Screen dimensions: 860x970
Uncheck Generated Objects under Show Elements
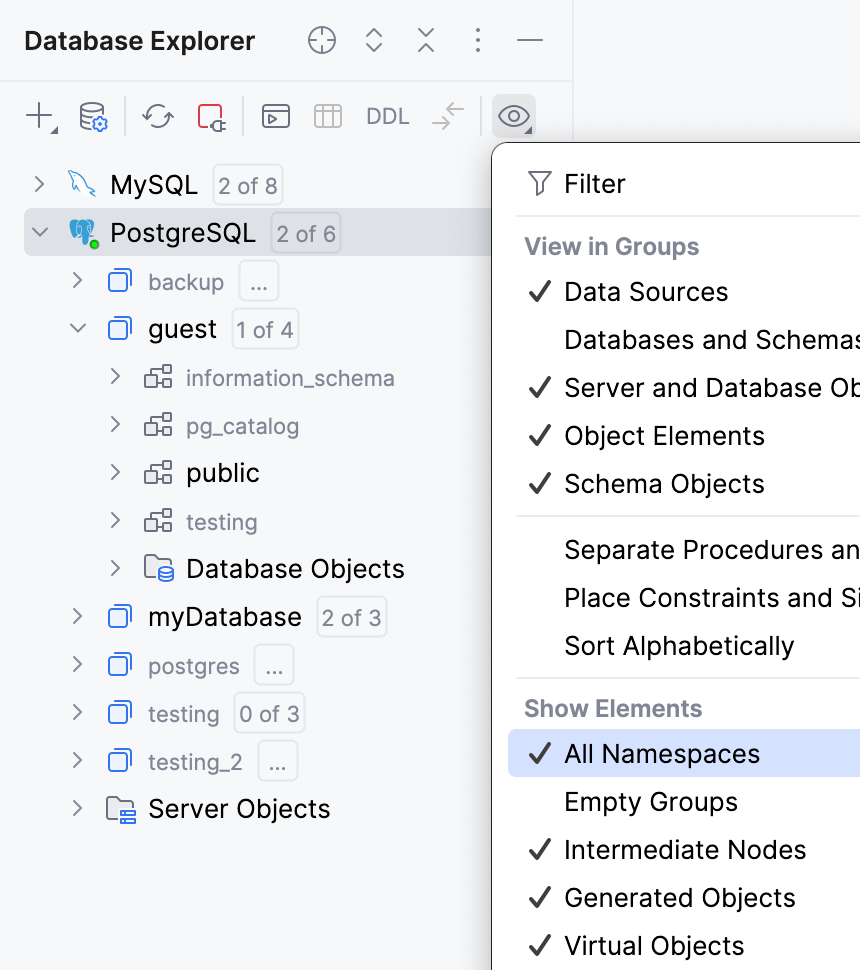pos(678,897)
